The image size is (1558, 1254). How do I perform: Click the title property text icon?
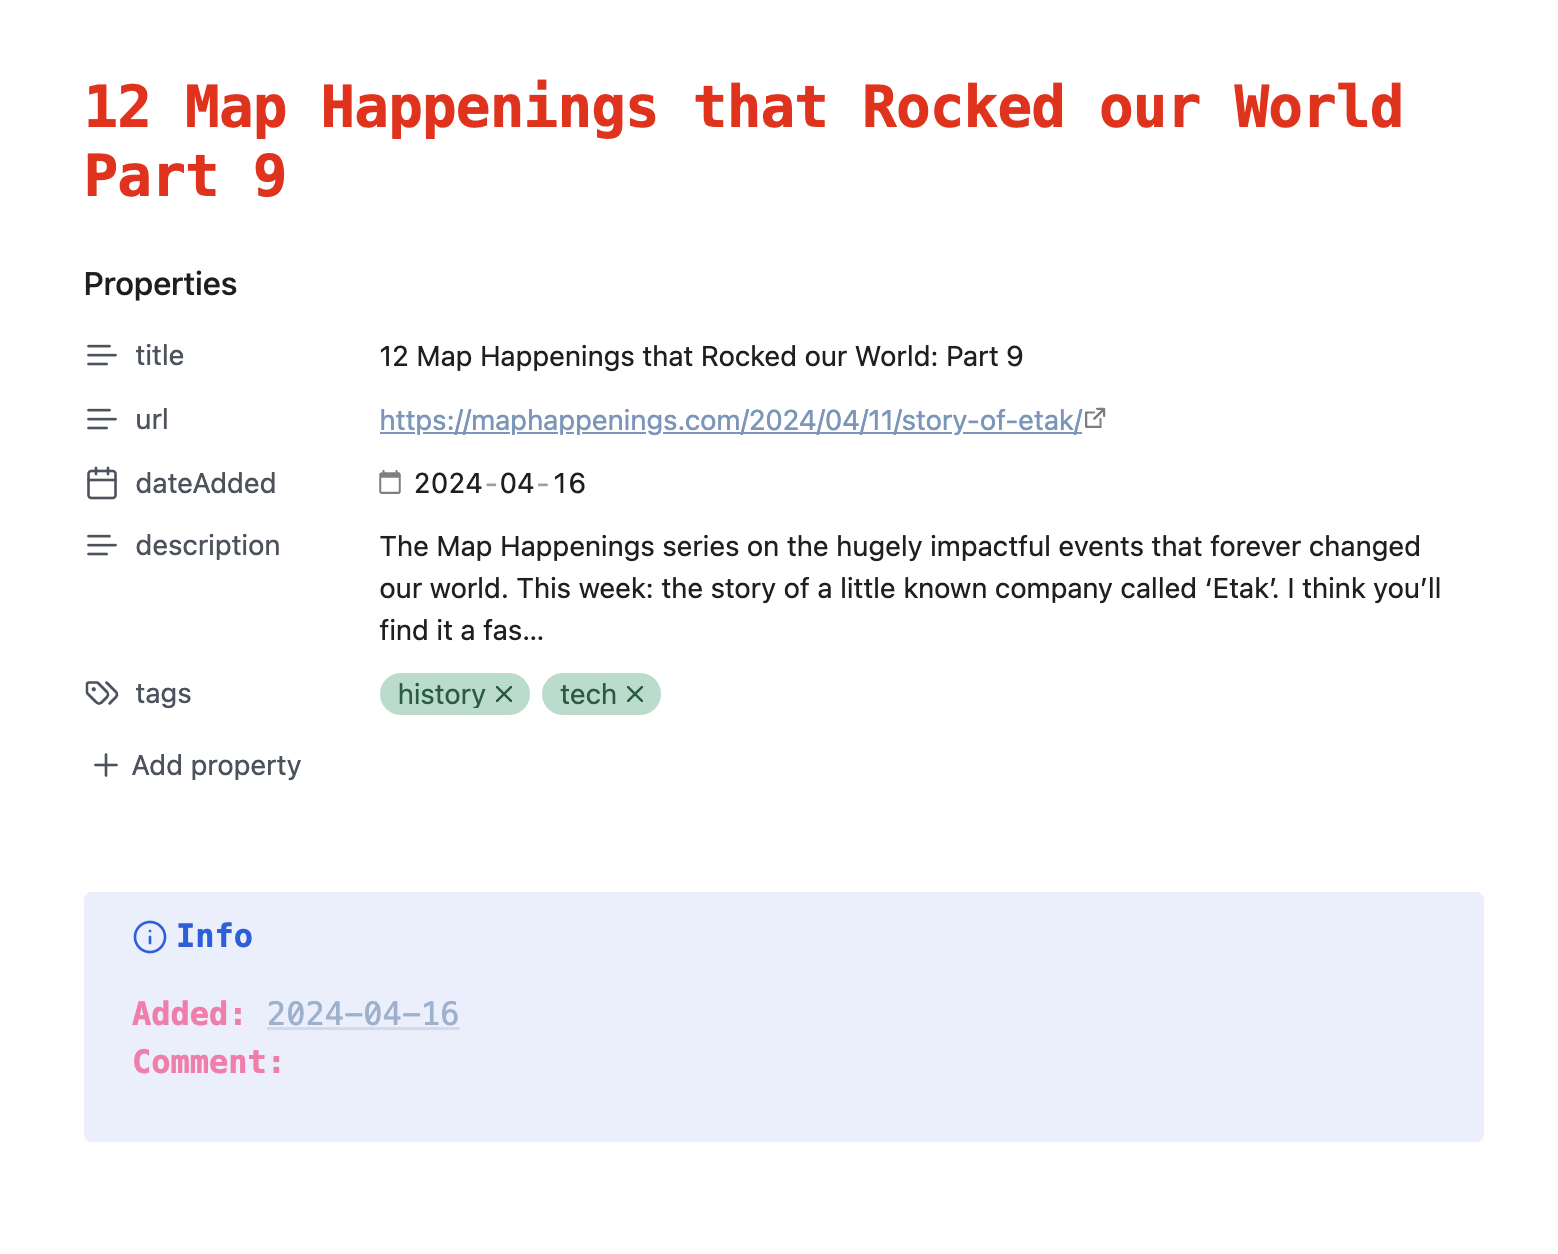(101, 356)
